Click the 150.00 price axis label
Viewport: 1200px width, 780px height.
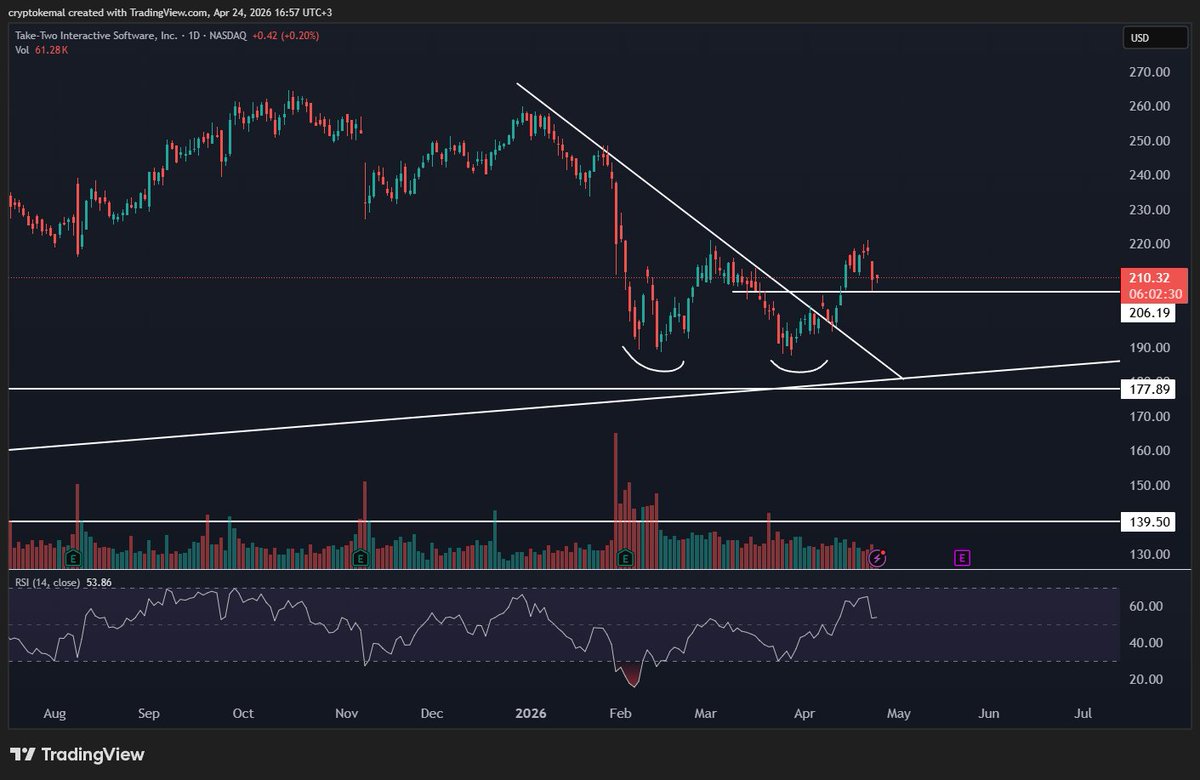coord(1150,486)
